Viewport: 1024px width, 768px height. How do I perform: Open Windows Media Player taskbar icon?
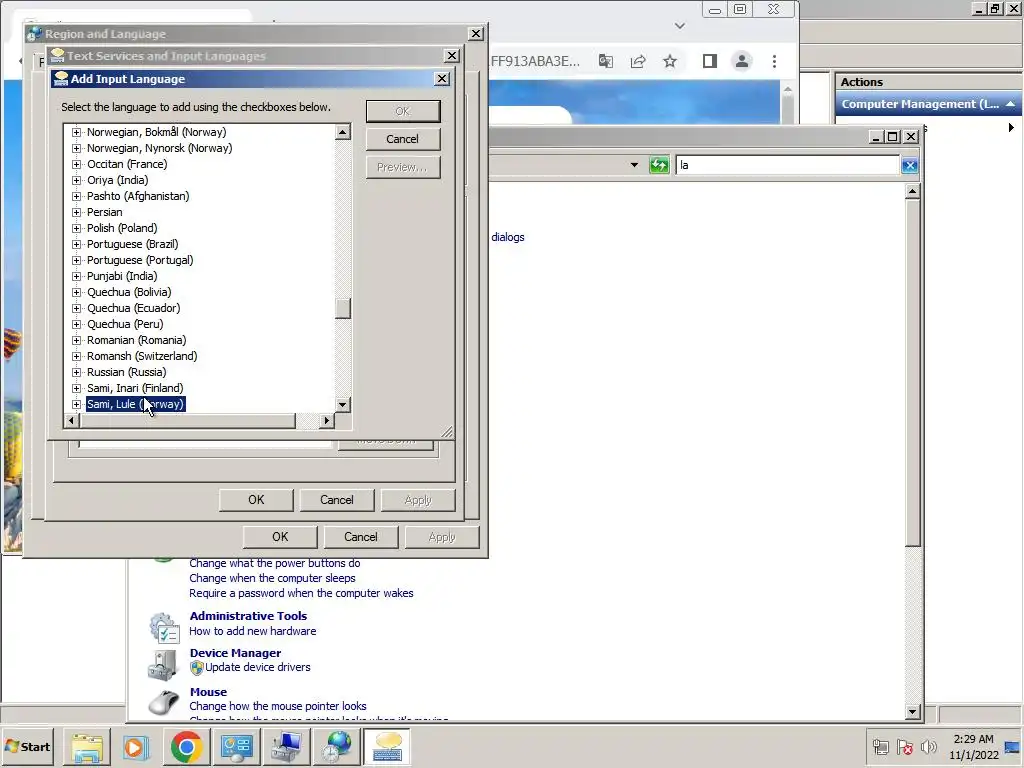coord(136,746)
